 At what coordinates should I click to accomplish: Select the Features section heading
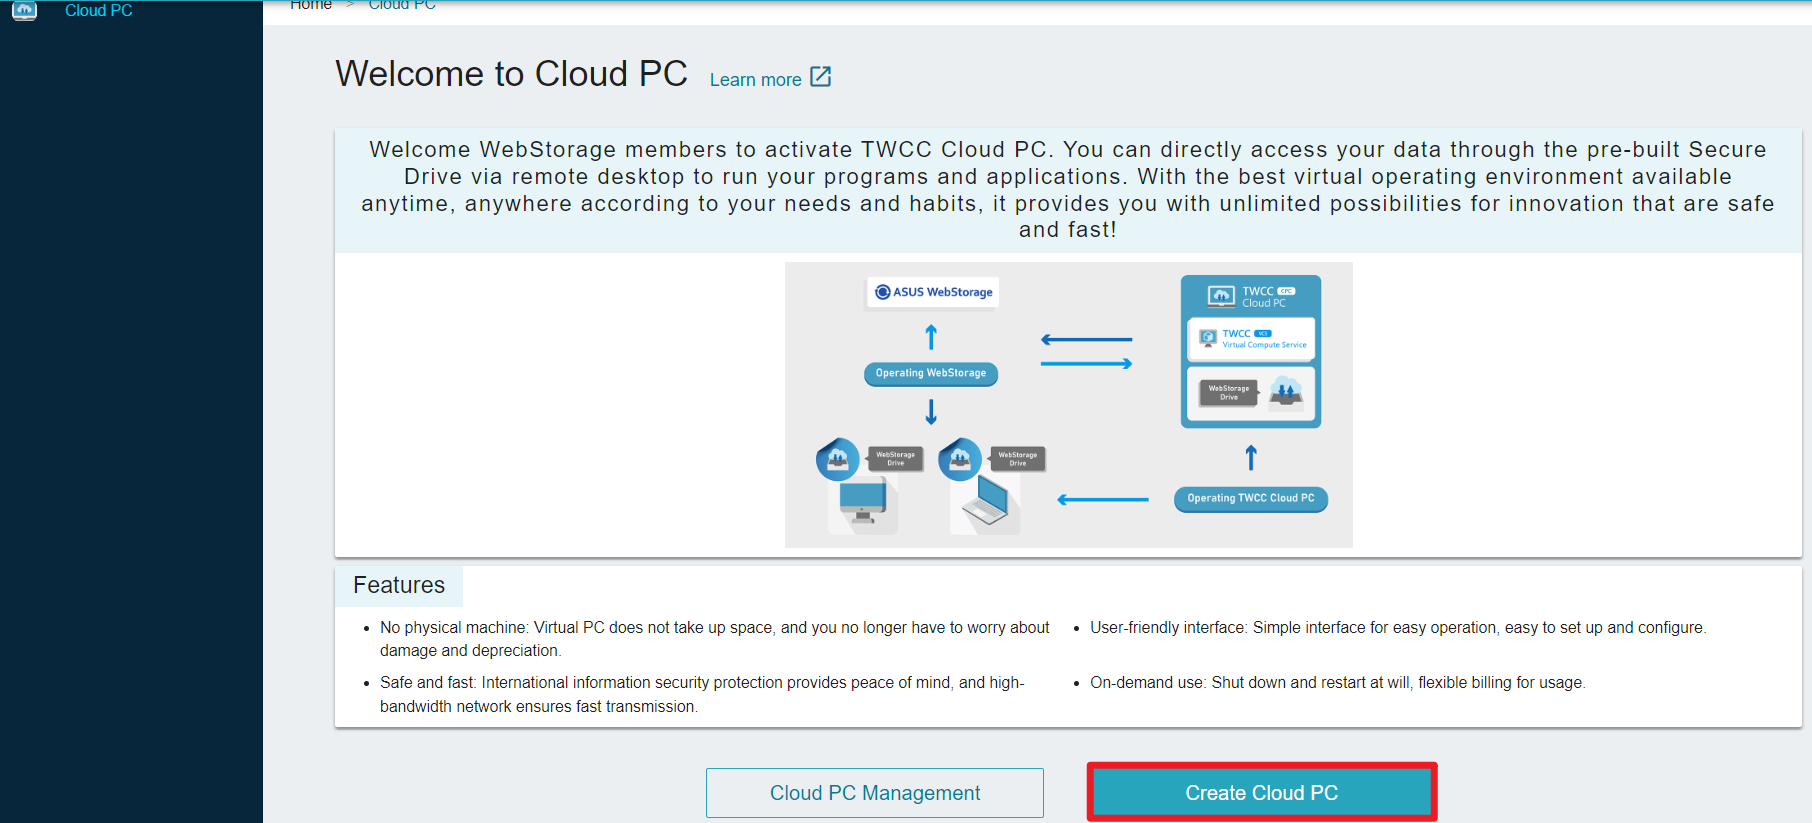point(399,585)
